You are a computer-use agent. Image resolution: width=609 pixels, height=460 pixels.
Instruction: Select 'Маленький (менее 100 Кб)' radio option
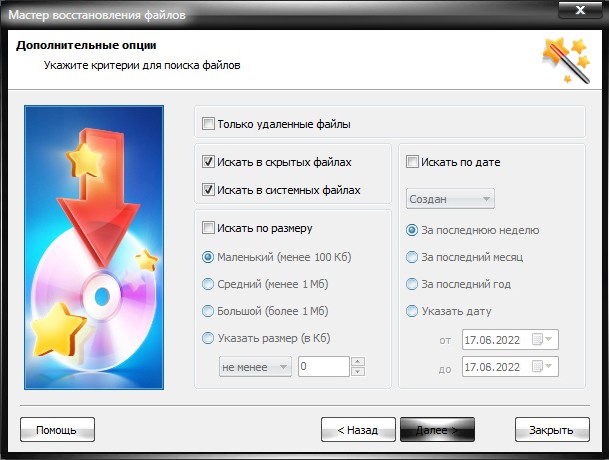pyautogui.click(x=208, y=257)
